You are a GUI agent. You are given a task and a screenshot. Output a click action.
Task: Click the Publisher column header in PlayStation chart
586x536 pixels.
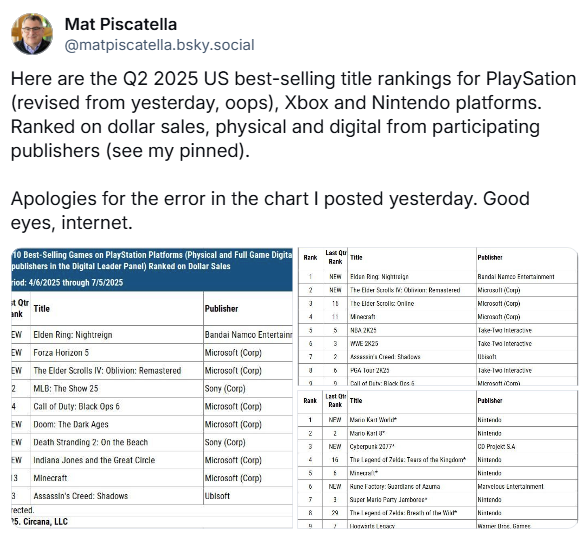click(221, 309)
